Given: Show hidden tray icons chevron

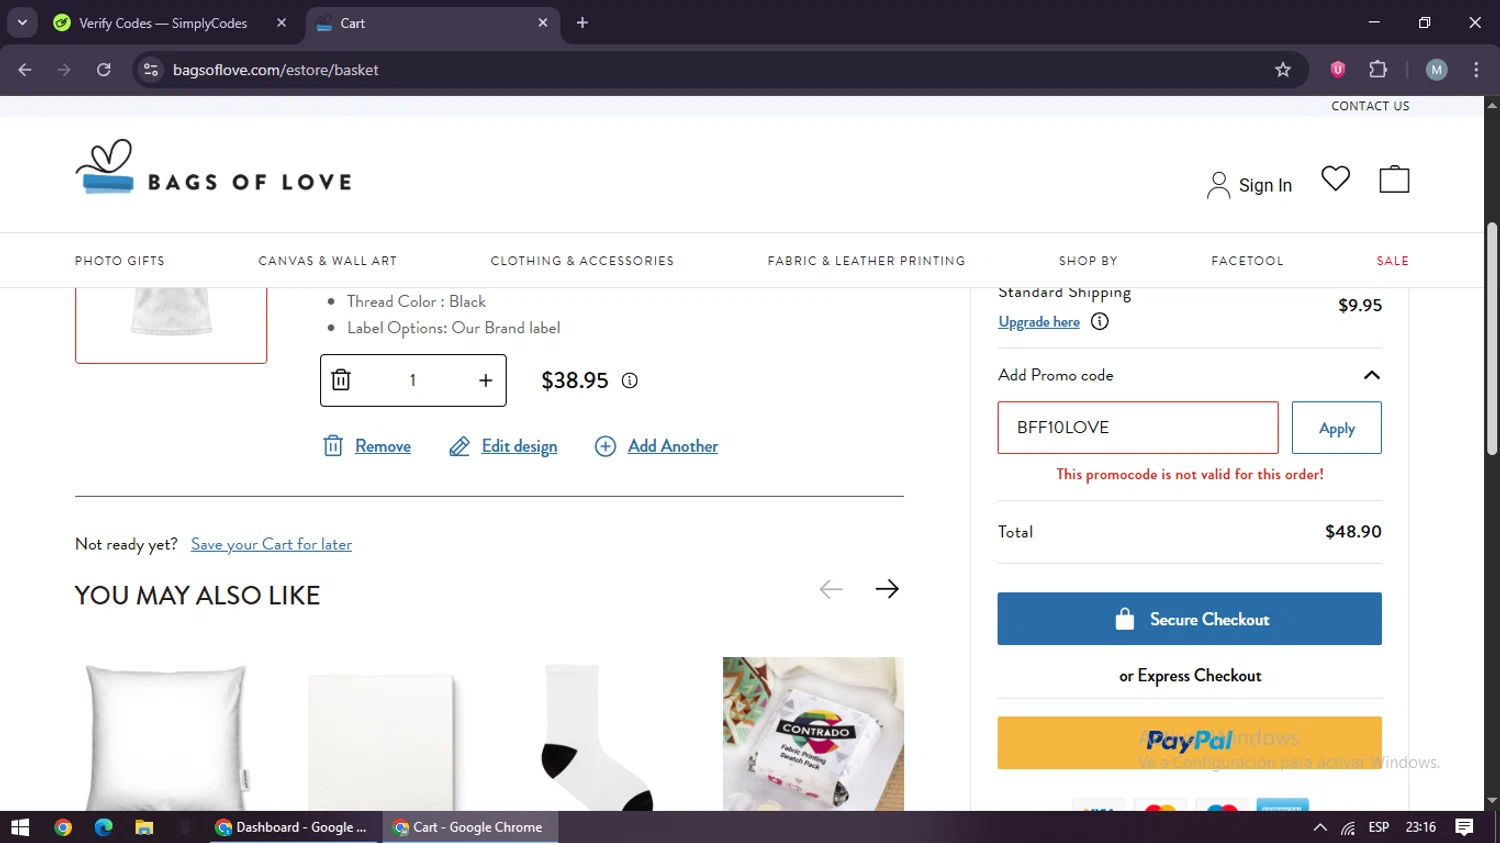Looking at the screenshot, I should (x=1320, y=827).
